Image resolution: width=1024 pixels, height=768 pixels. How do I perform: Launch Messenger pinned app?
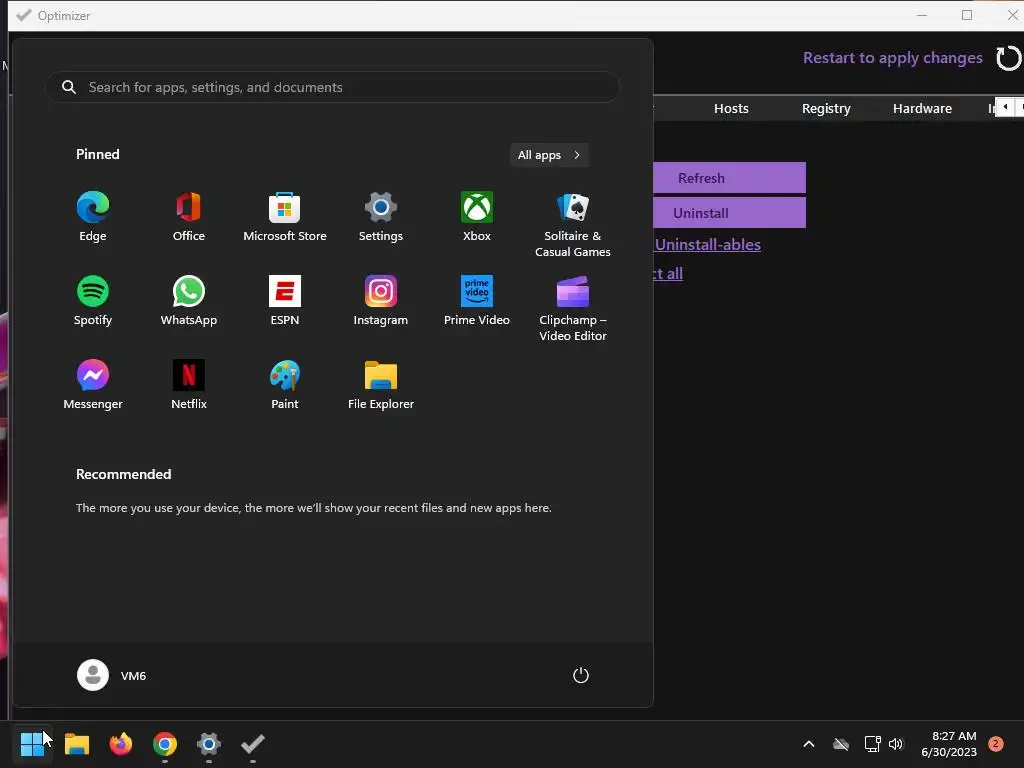93,385
